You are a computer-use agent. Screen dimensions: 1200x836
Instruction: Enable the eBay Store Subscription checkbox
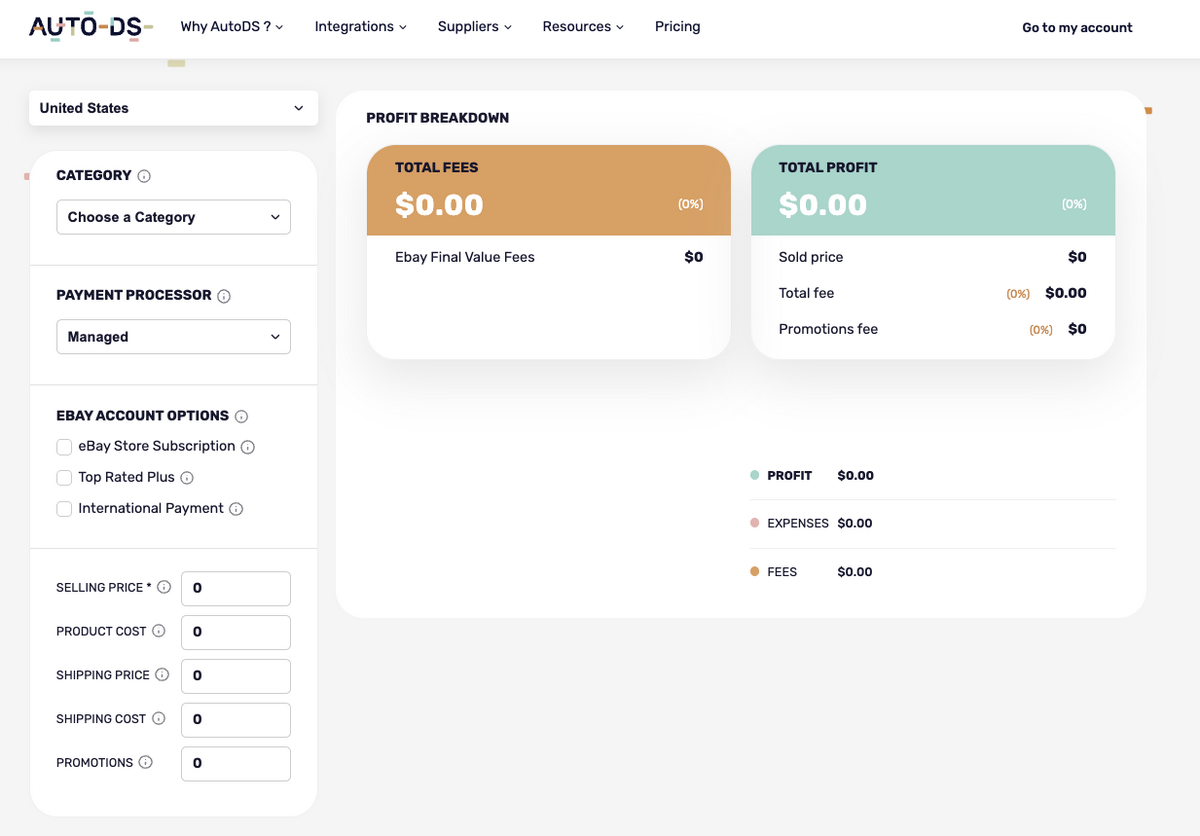pos(64,447)
